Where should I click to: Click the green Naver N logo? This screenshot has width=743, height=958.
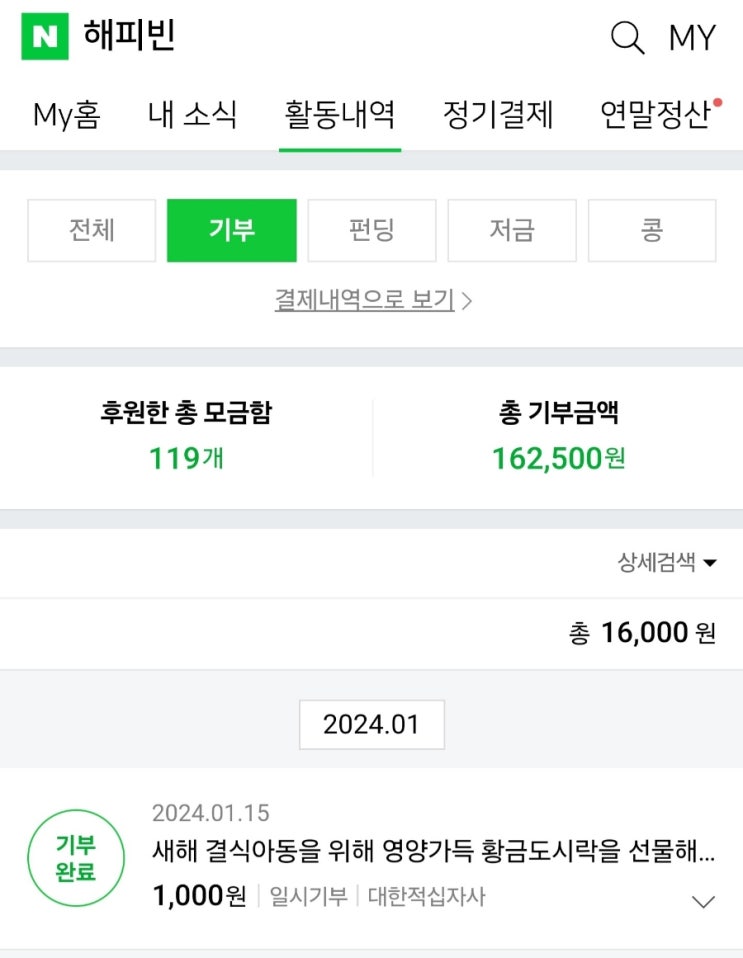(45, 37)
